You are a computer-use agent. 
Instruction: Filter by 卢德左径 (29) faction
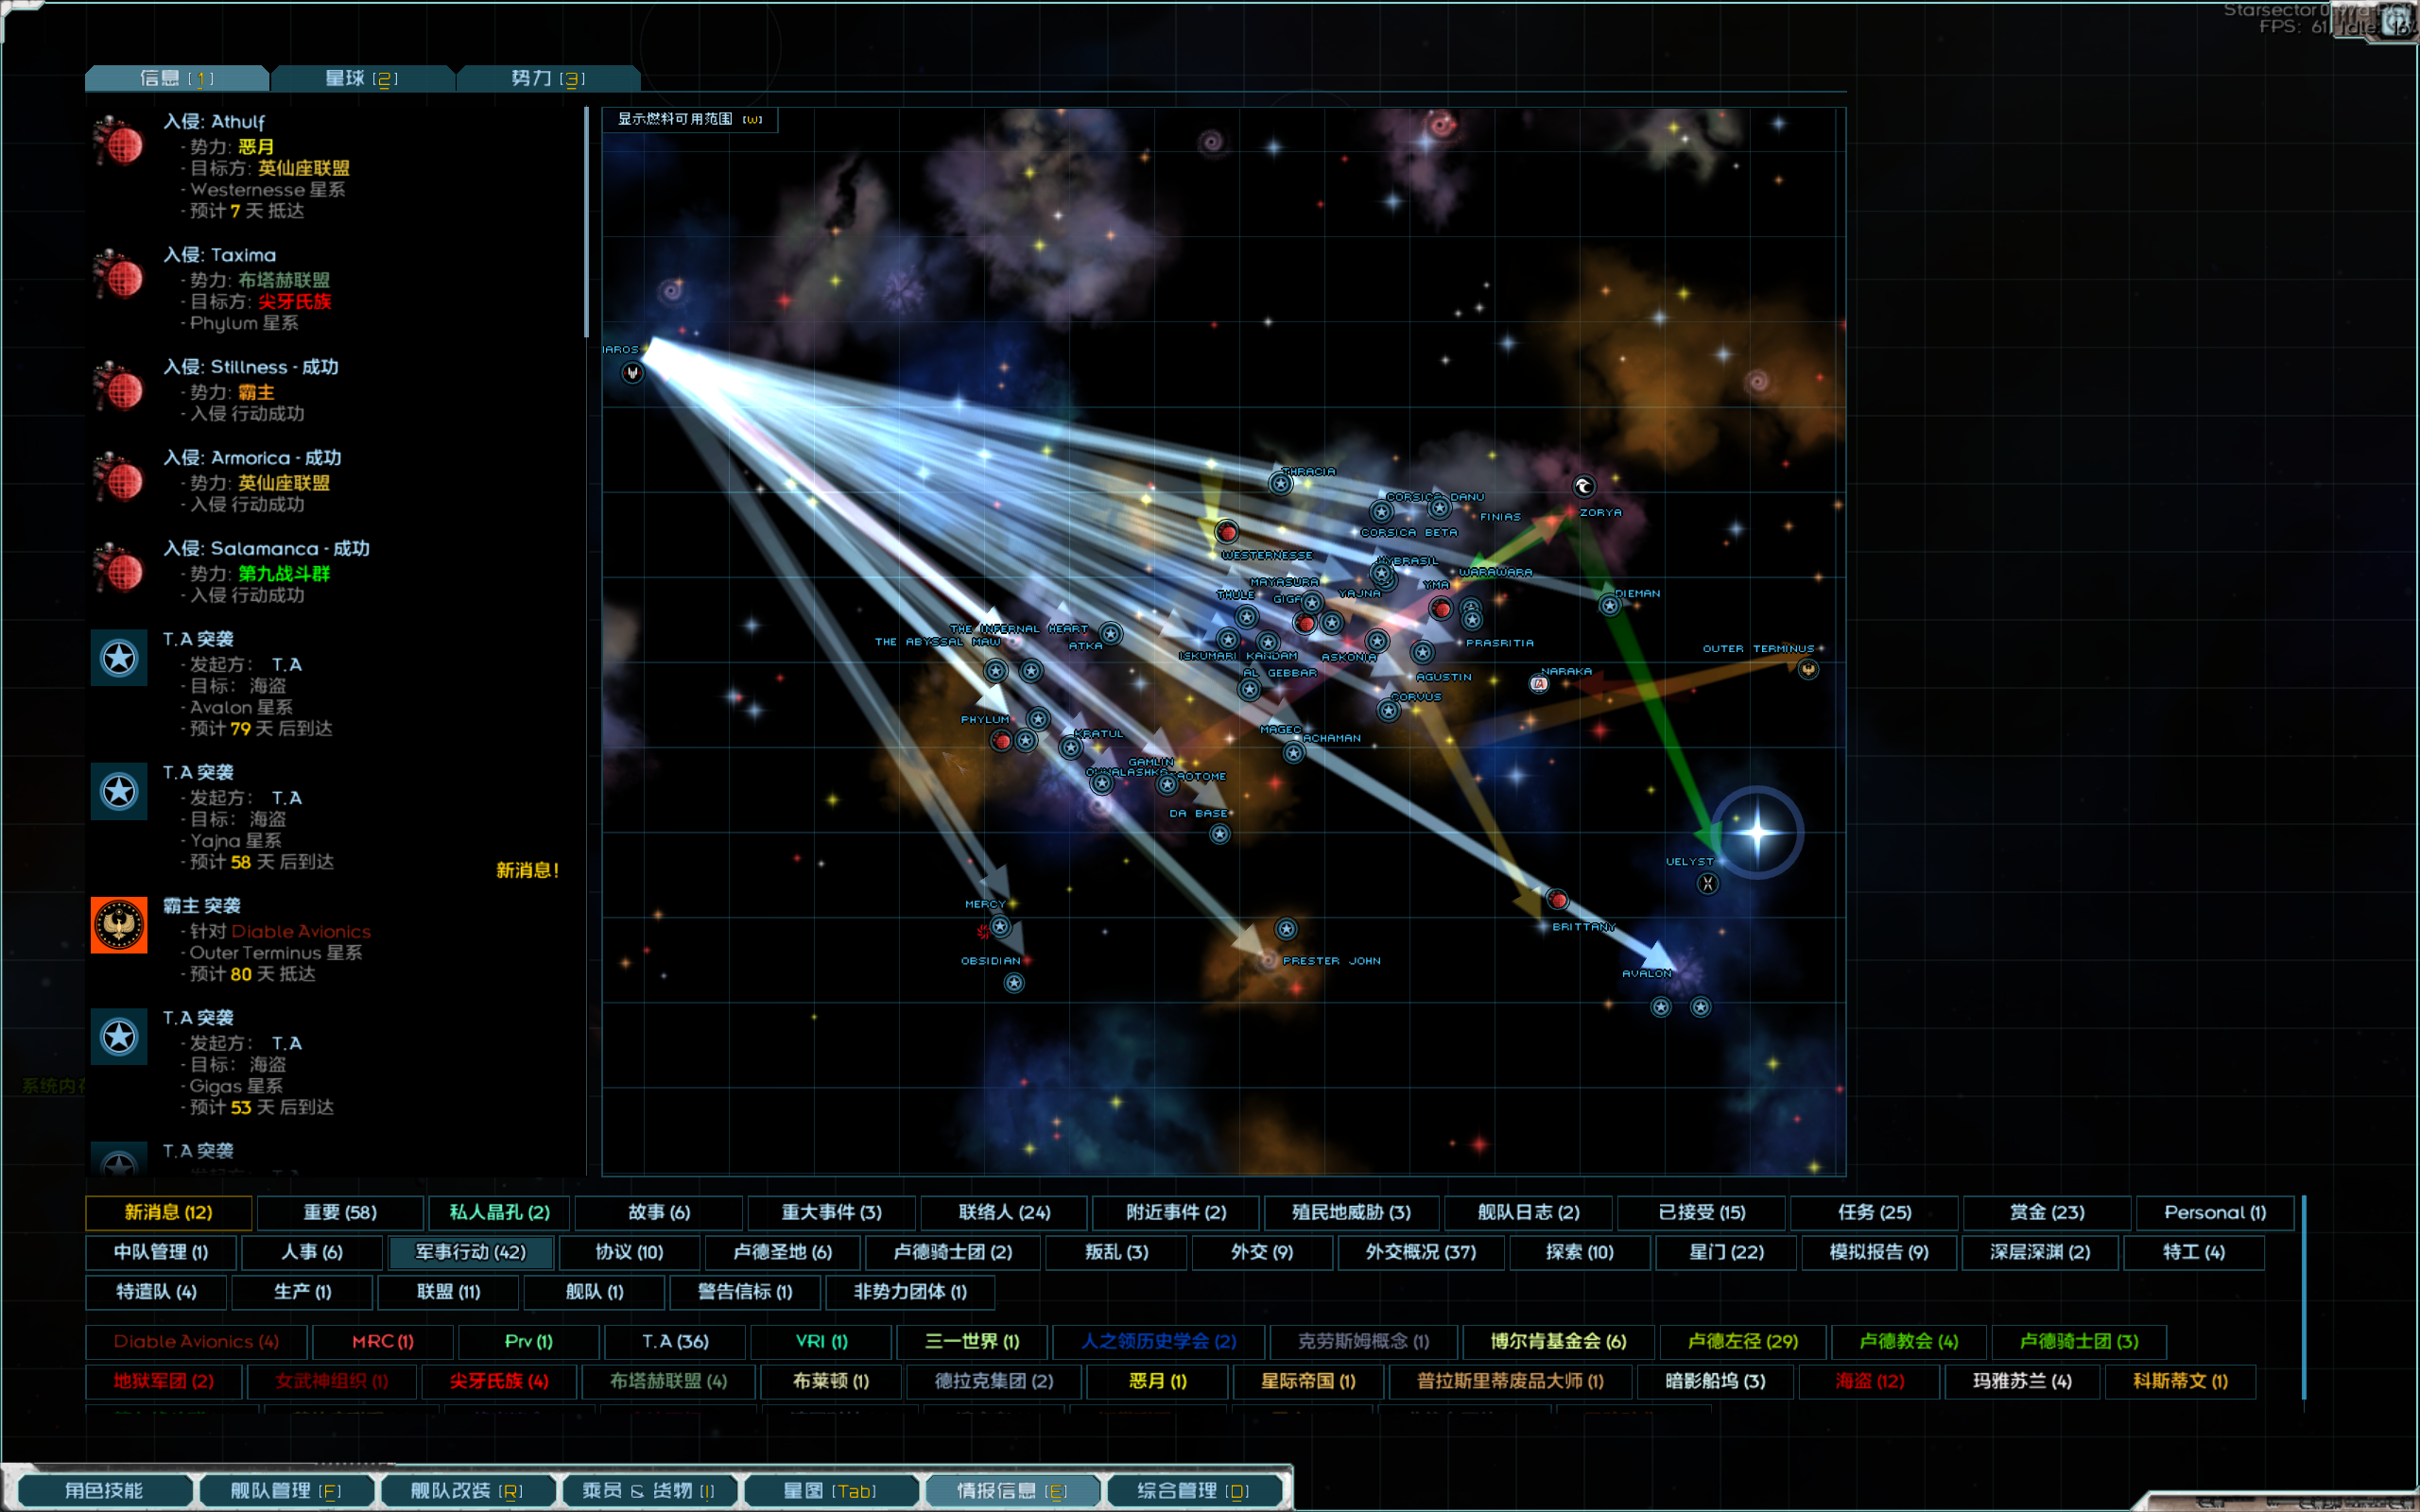point(1742,1341)
